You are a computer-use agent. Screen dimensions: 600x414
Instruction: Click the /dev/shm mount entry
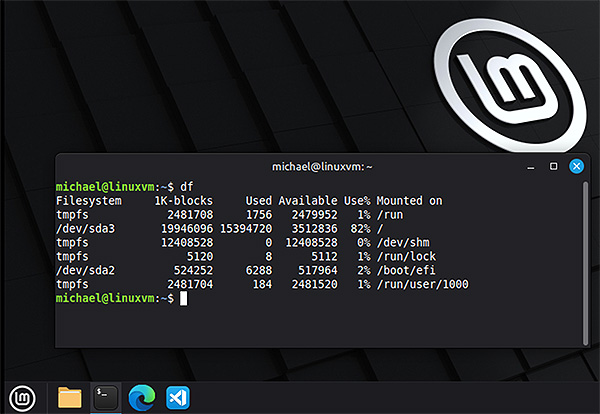coord(403,243)
